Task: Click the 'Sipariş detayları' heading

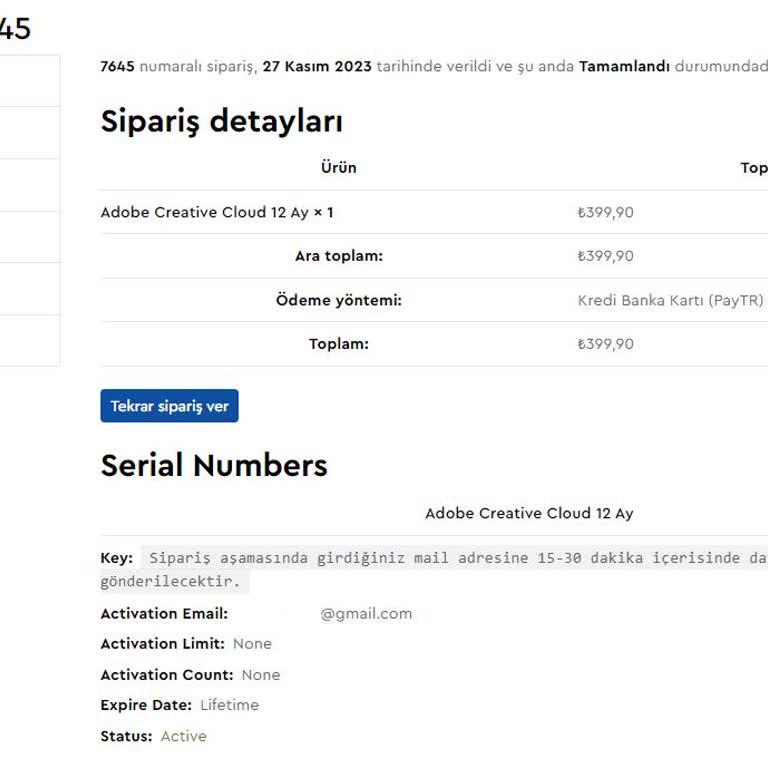Action: (x=221, y=121)
